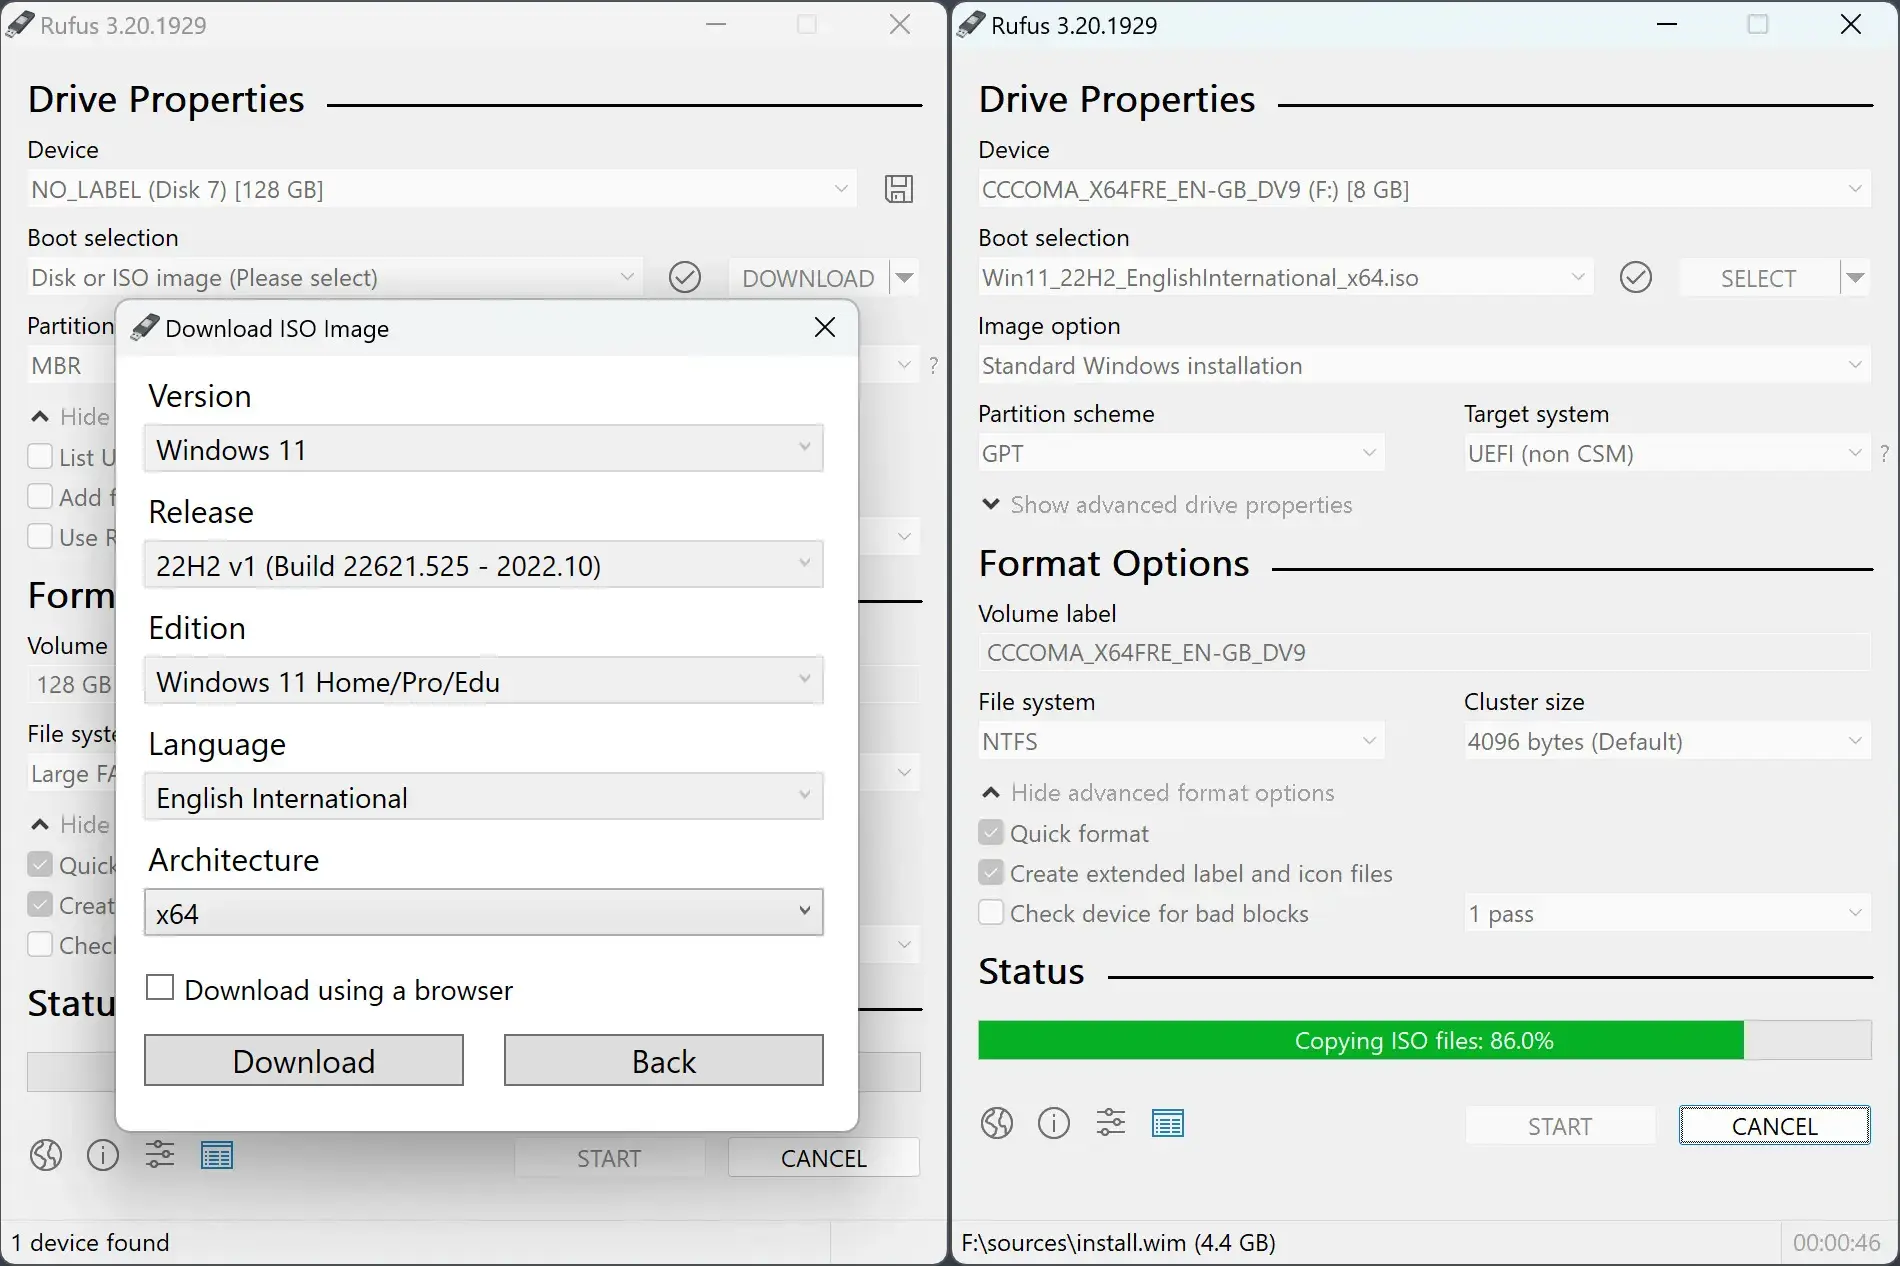Open the log icon in the left Rufus window
The width and height of the screenshot is (1900, 1266).
click(217, 1155)
